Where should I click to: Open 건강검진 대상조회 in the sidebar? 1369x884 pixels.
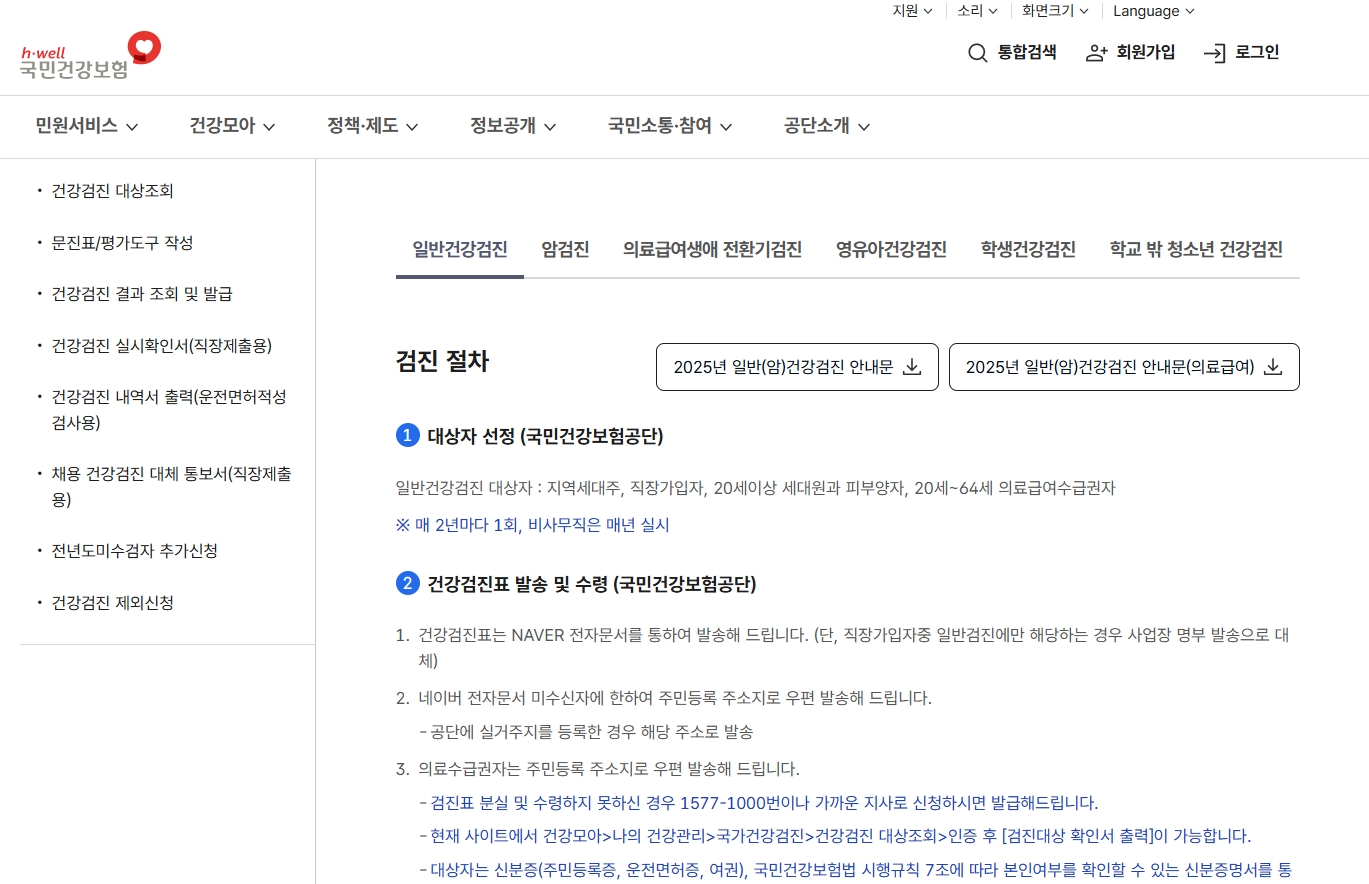click(x=112, y=191)
